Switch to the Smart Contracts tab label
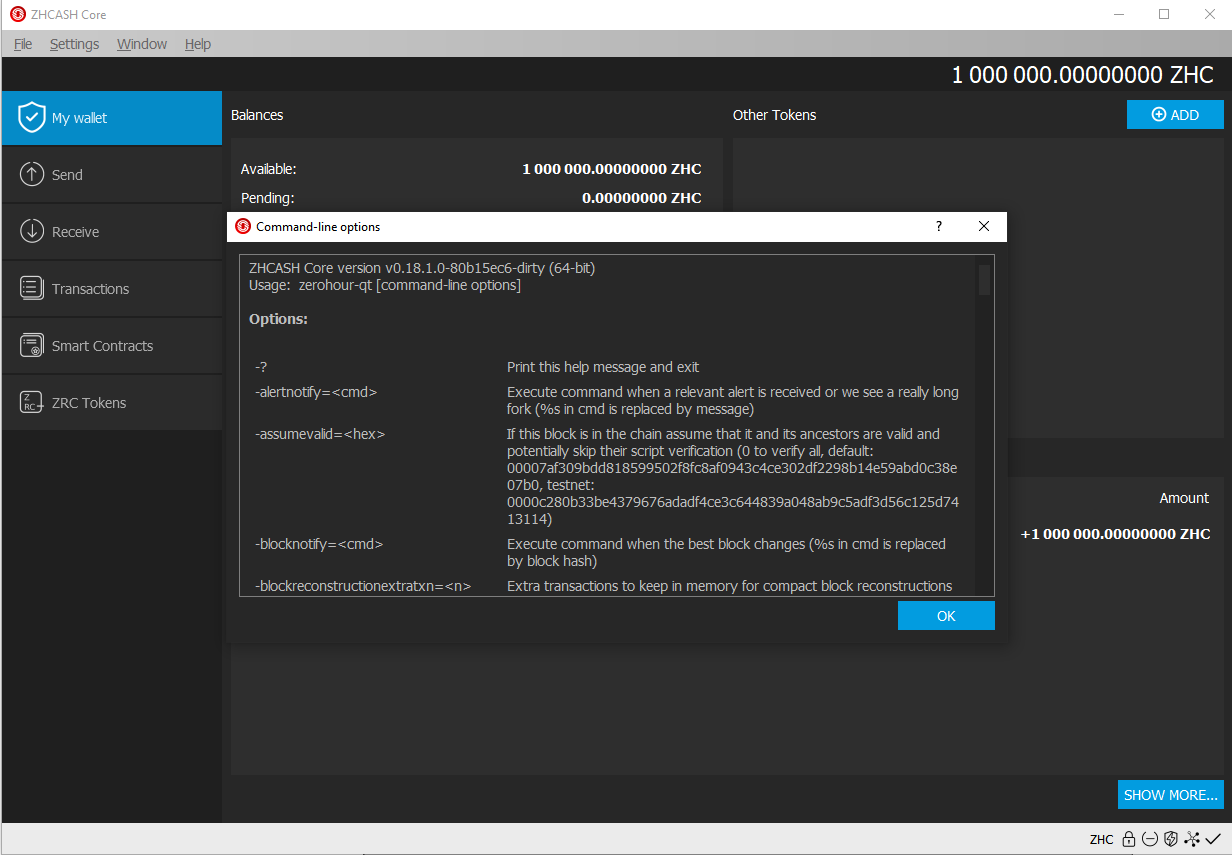Viewport: 1232px width, 855px height. click(x=102, y=346)
